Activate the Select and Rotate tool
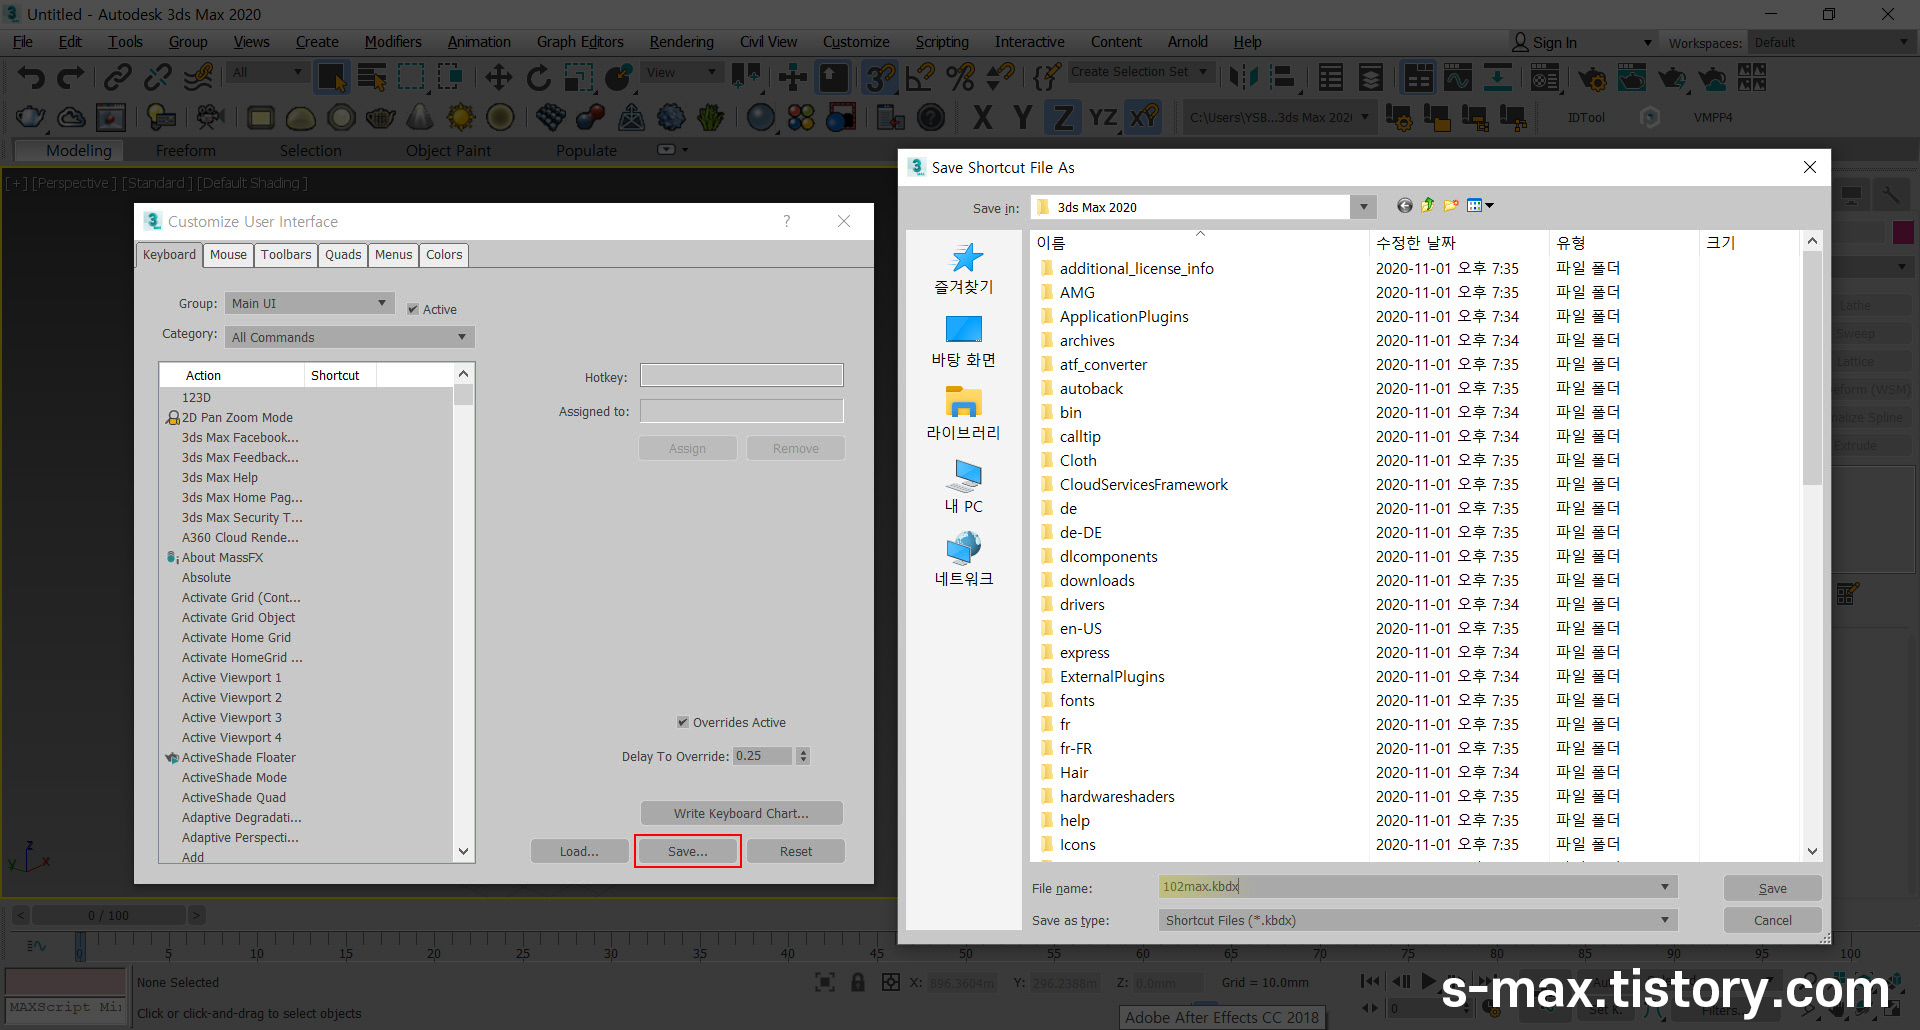The height and width of the screenshot is (1030, 1920). [x=538, y=77]
